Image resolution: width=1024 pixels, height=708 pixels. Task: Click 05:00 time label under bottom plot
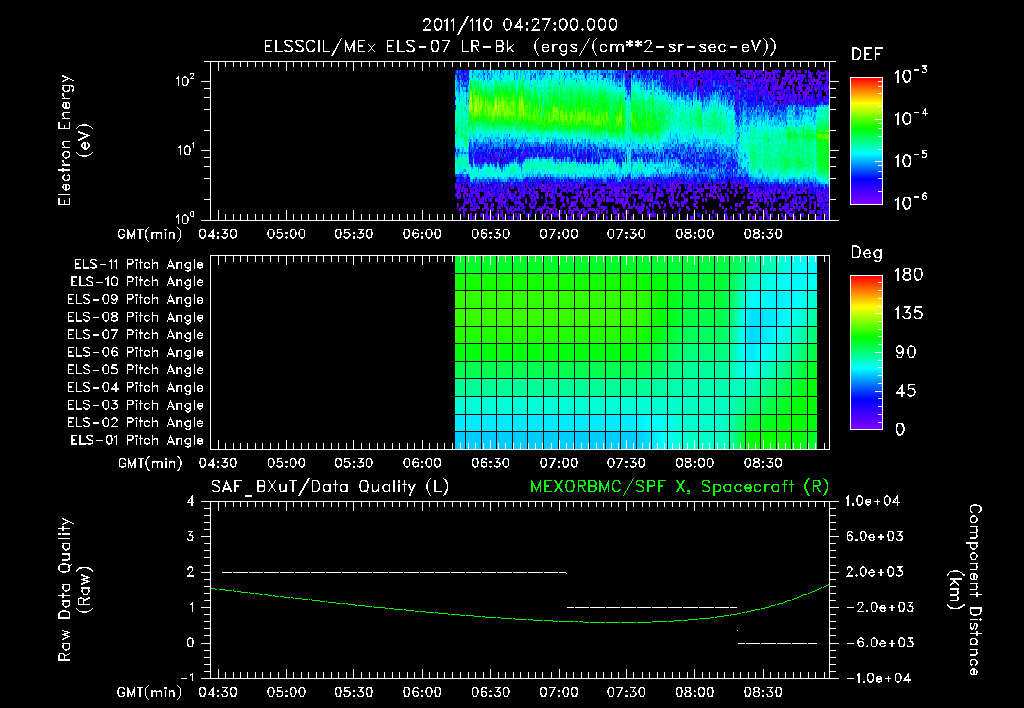[x=286, y=692]
